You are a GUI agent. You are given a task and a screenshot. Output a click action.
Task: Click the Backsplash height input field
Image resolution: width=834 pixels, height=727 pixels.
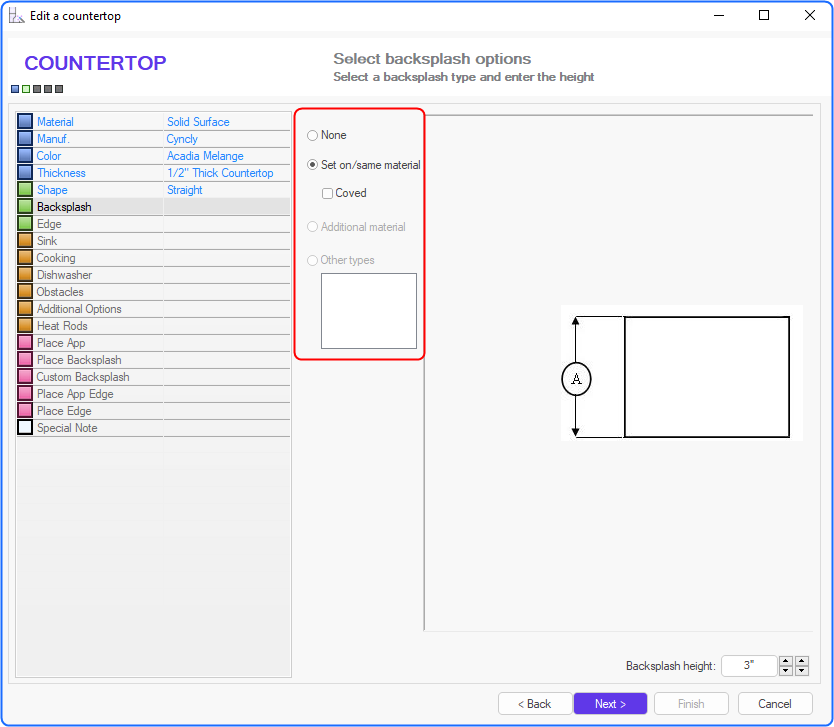coord(749,666)
